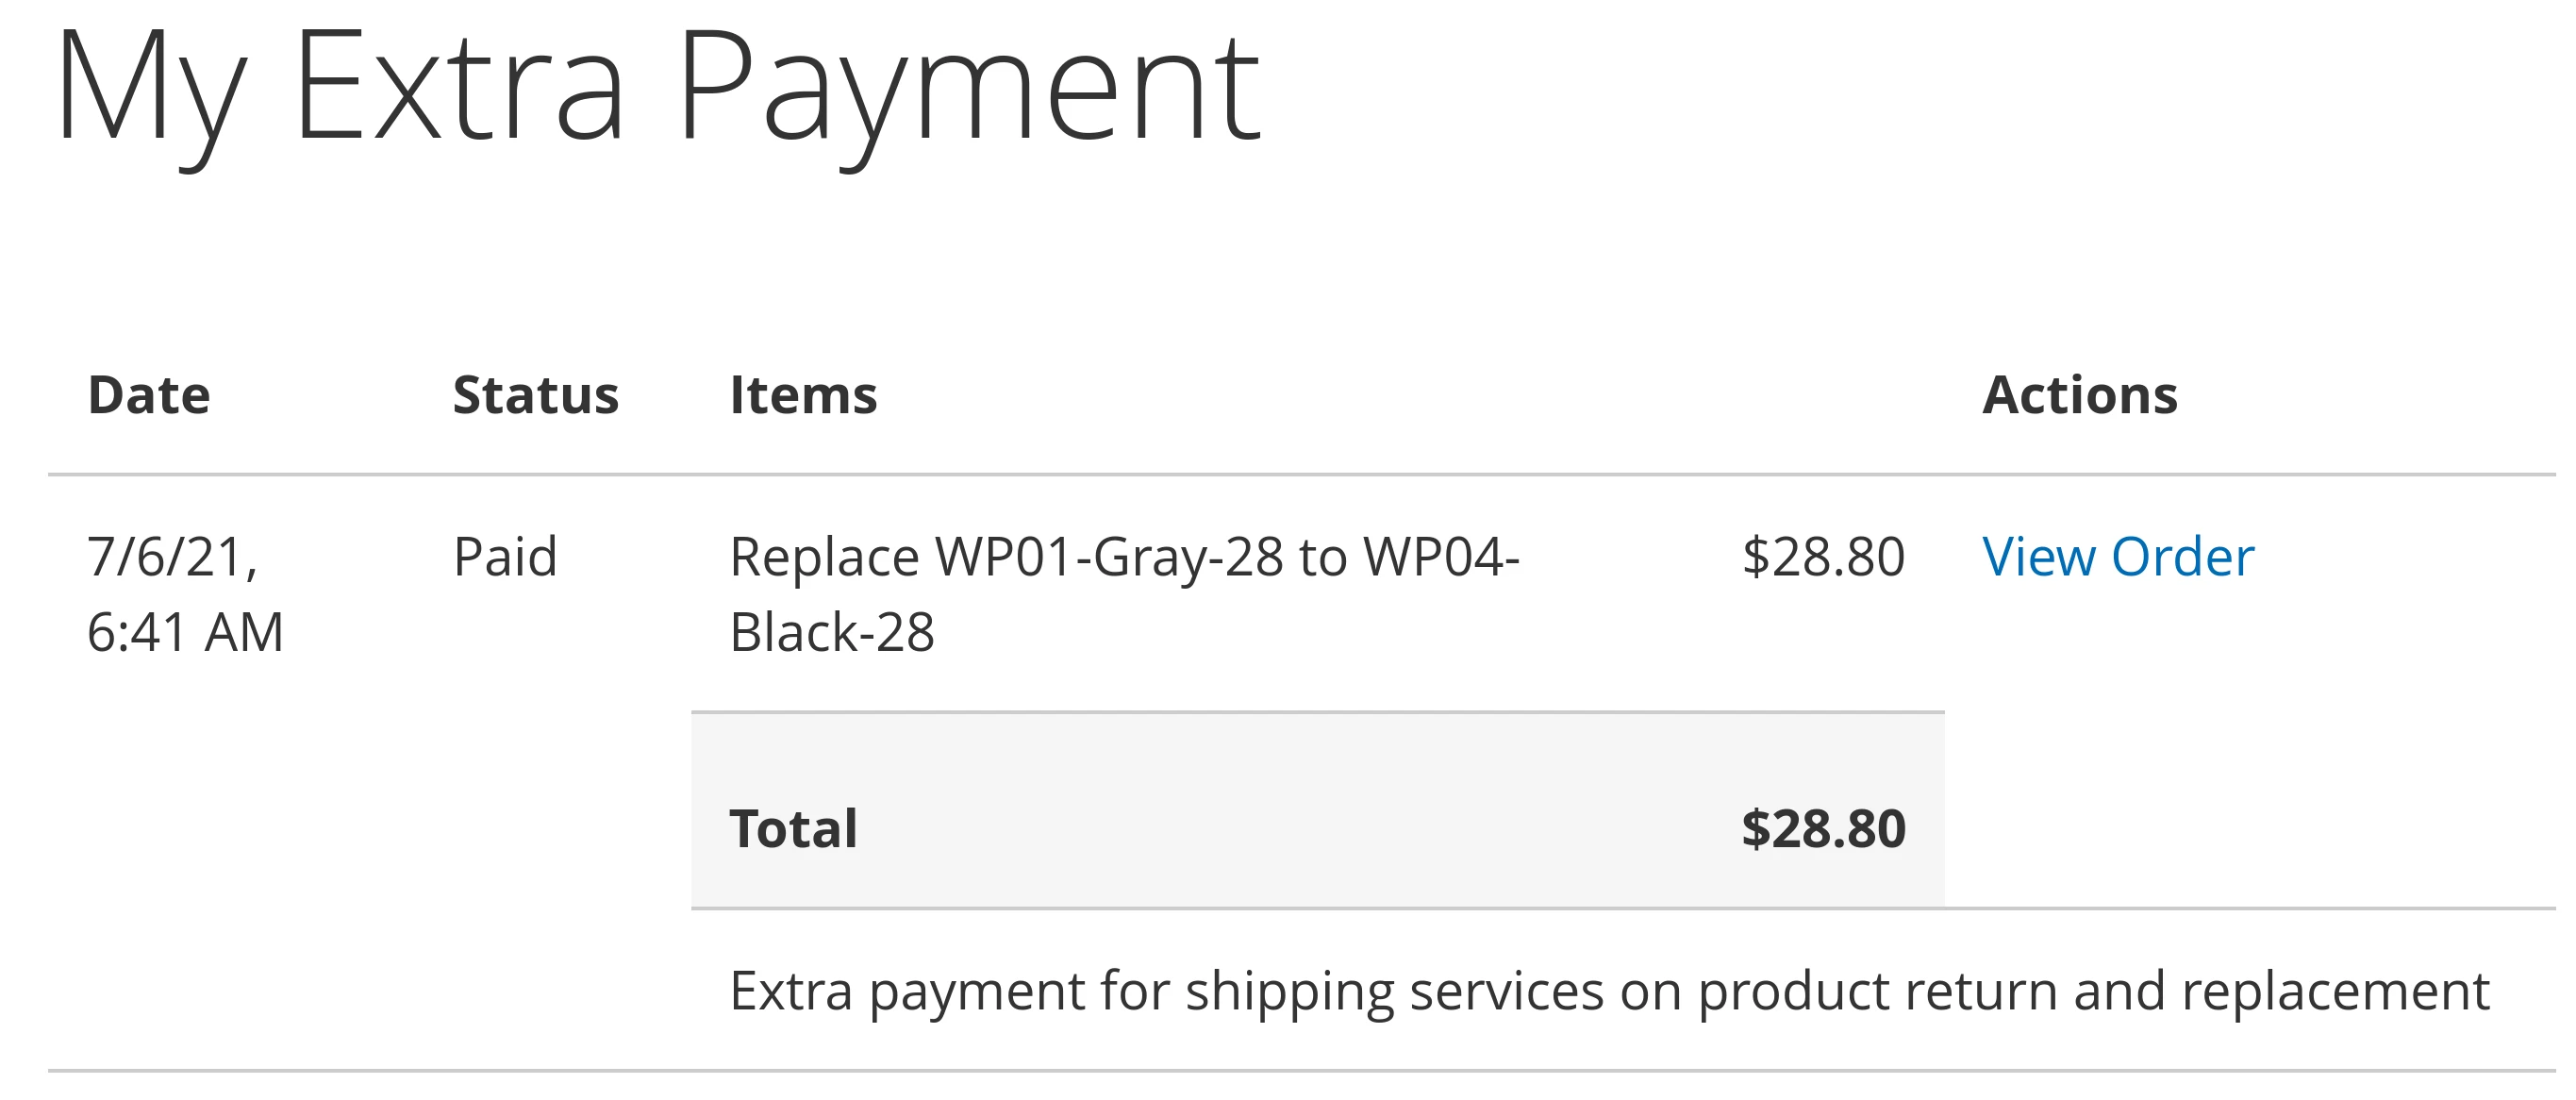Screen dimensions: 2576x1100
Task: Click the Actions column header
Action: [x=2078, y=396]
